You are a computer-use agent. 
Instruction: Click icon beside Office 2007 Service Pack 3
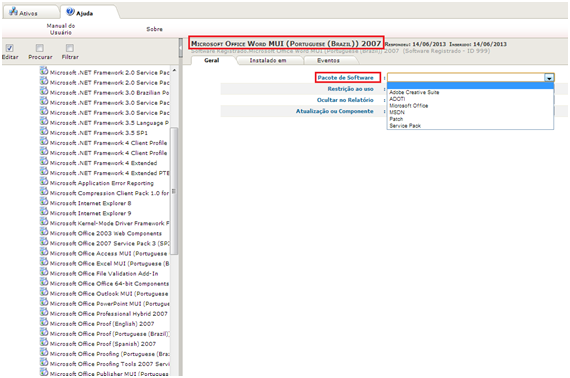44,242
